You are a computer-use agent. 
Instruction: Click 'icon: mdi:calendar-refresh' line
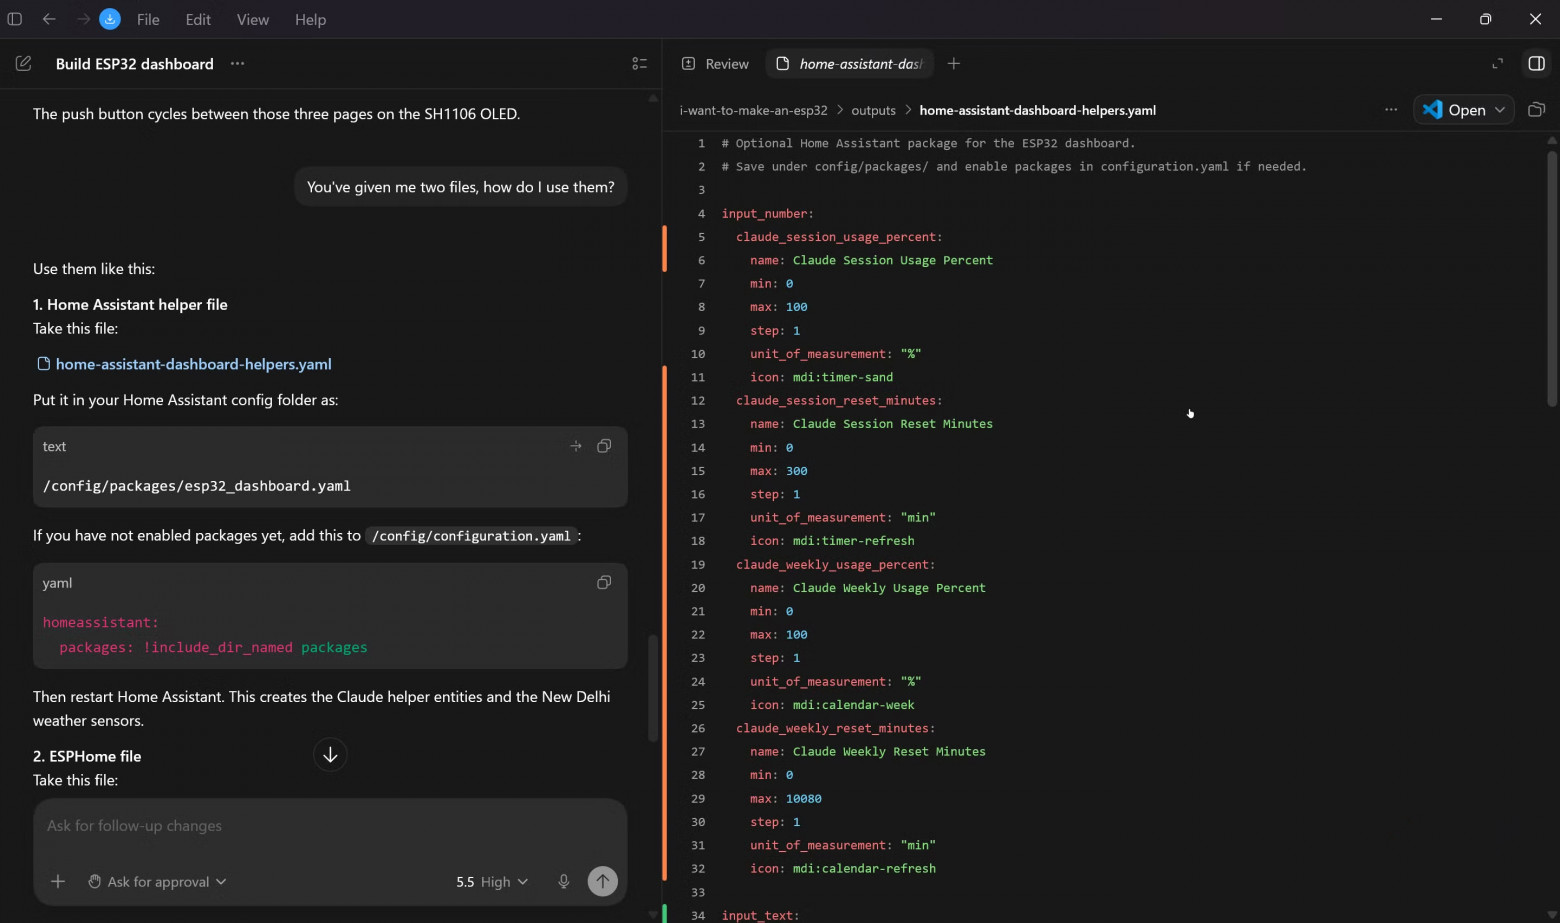843,868
